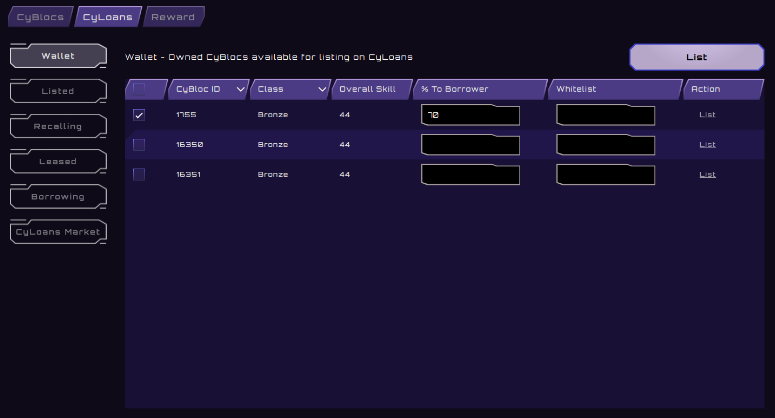Show the Leased section
This screenshot has height=418, width=775.
[58, 161]
